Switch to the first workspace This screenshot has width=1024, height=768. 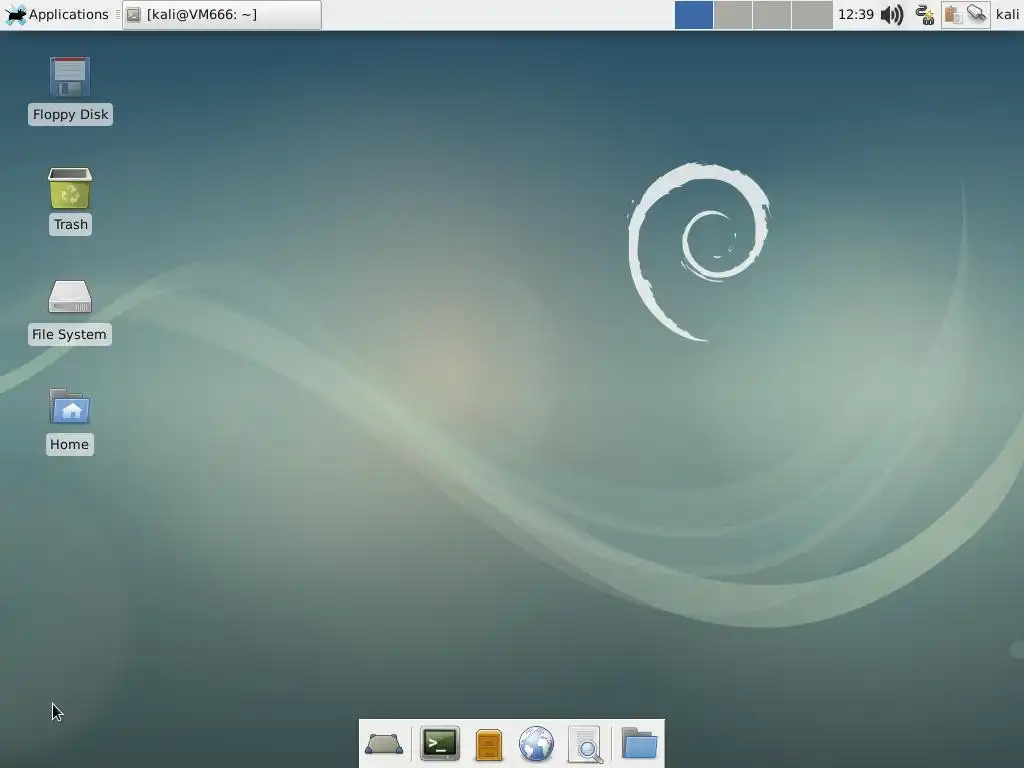(x=694, y=14)
